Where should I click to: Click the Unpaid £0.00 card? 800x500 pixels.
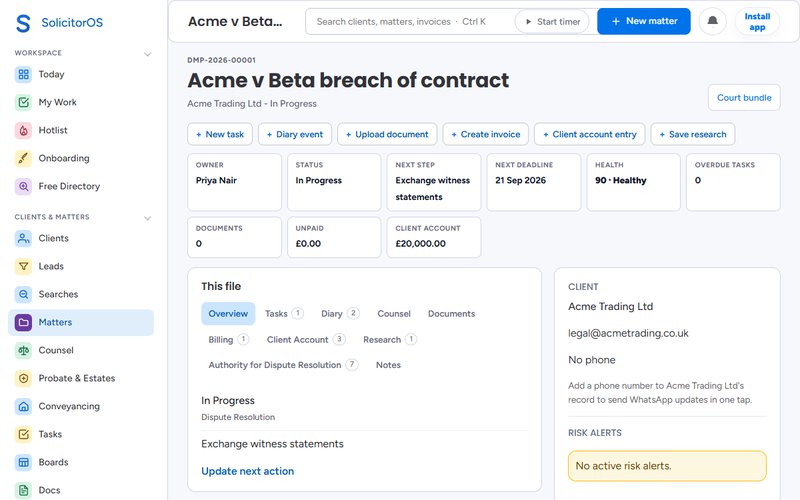[x=334, y=237]
